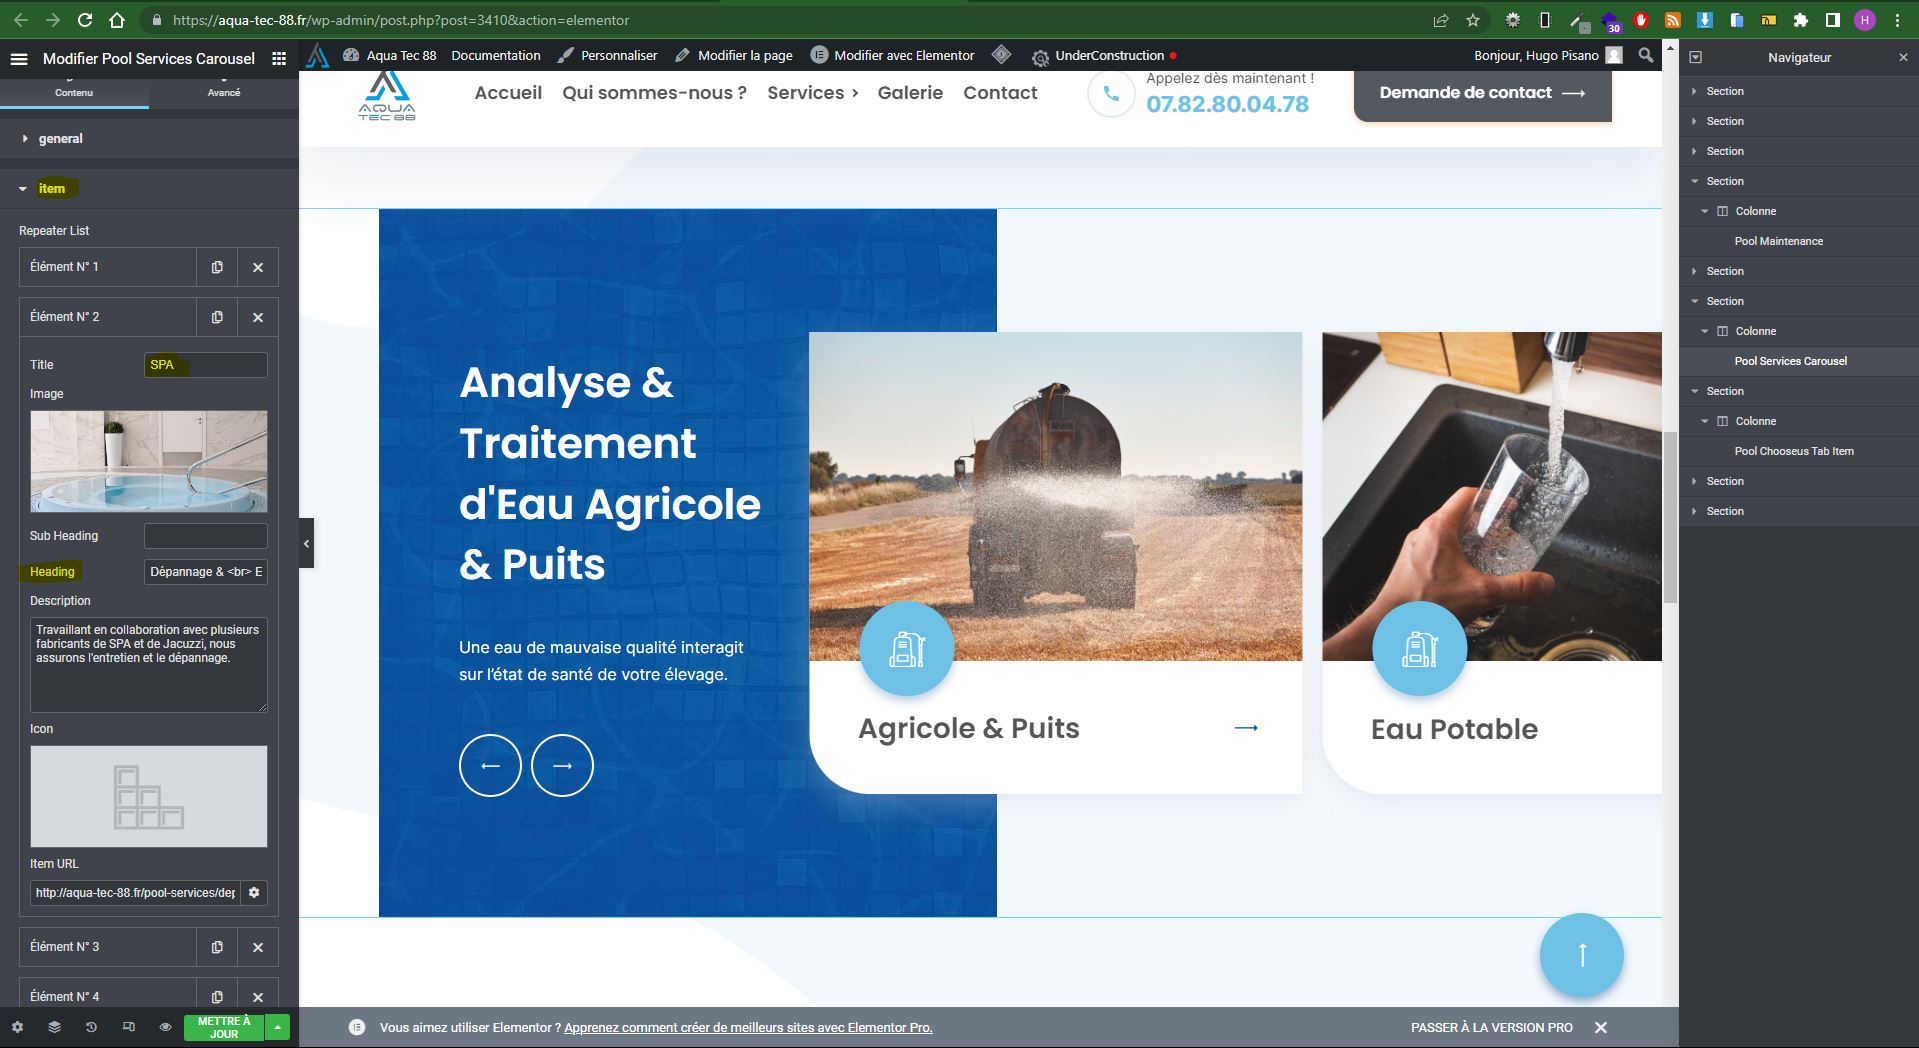The image size is (1919, 1048).
Task: Open the Elementor hamburger menu
Action: coord(18,59)
